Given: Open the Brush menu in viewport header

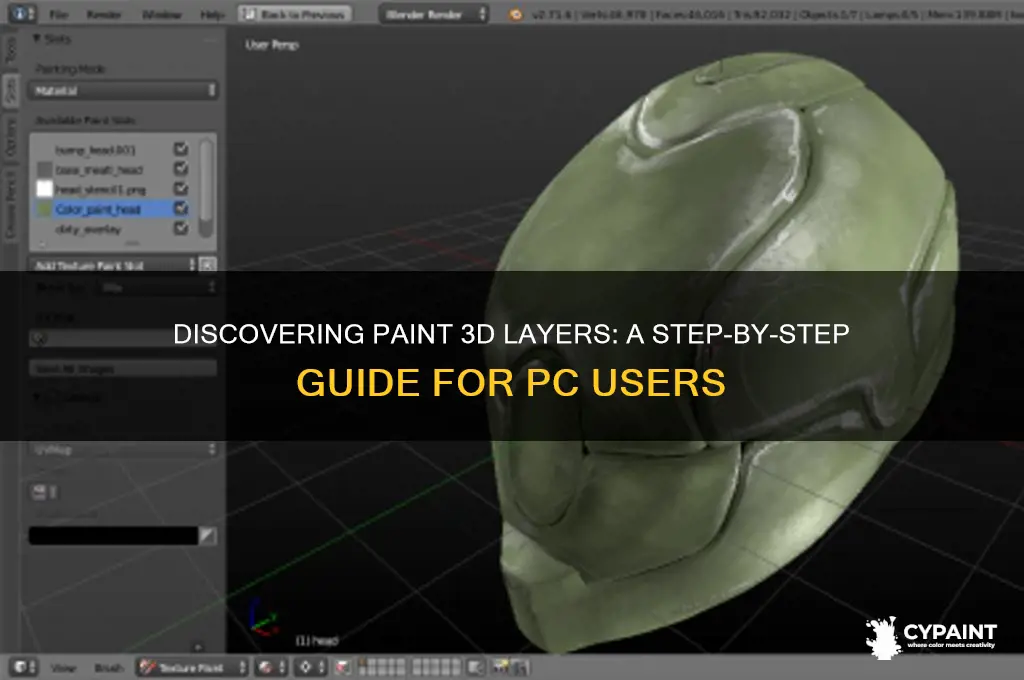Looking at the screenshot, I should click(108, 668).
